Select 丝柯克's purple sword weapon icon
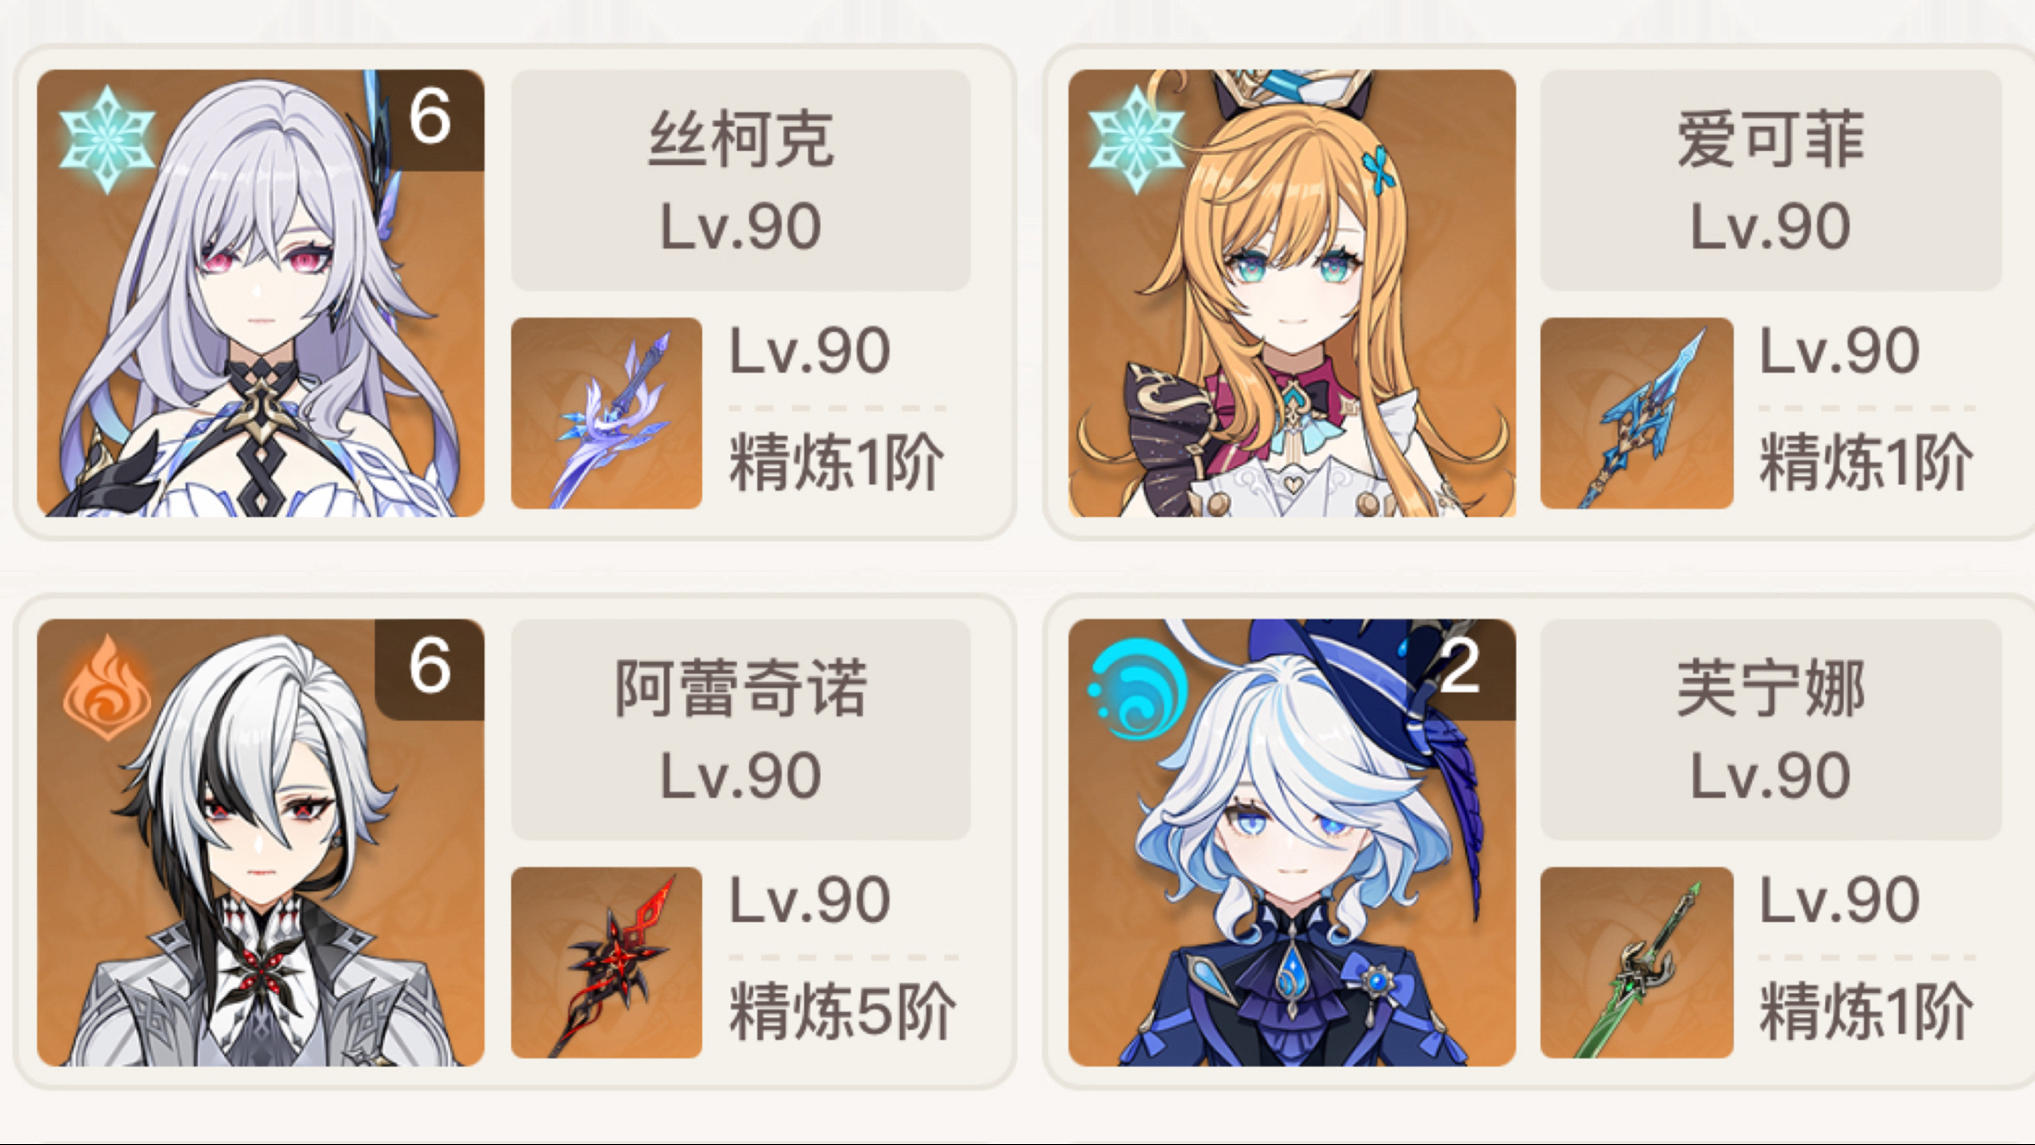This screenshot has width=2035, height=1145. [606, 413]
